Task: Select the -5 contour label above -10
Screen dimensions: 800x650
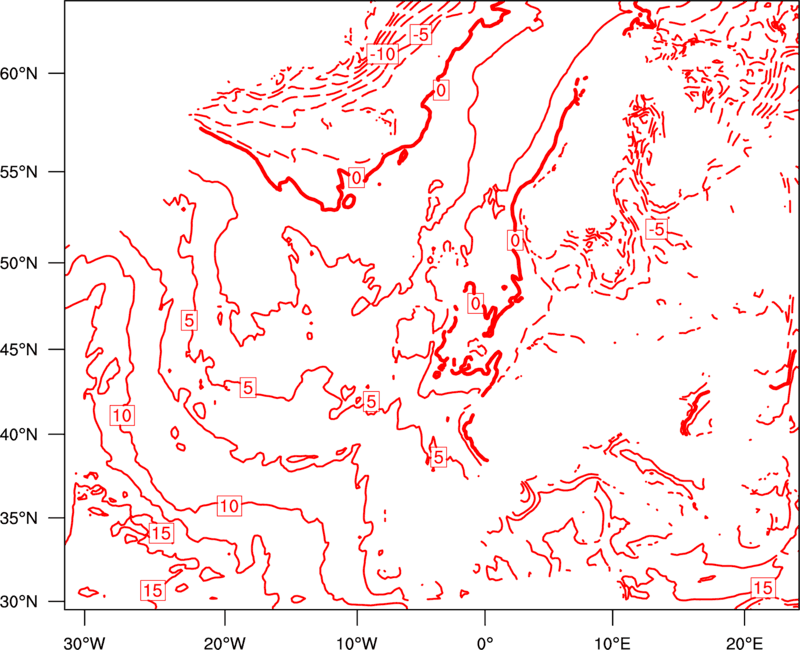Action: pos(420,34)
